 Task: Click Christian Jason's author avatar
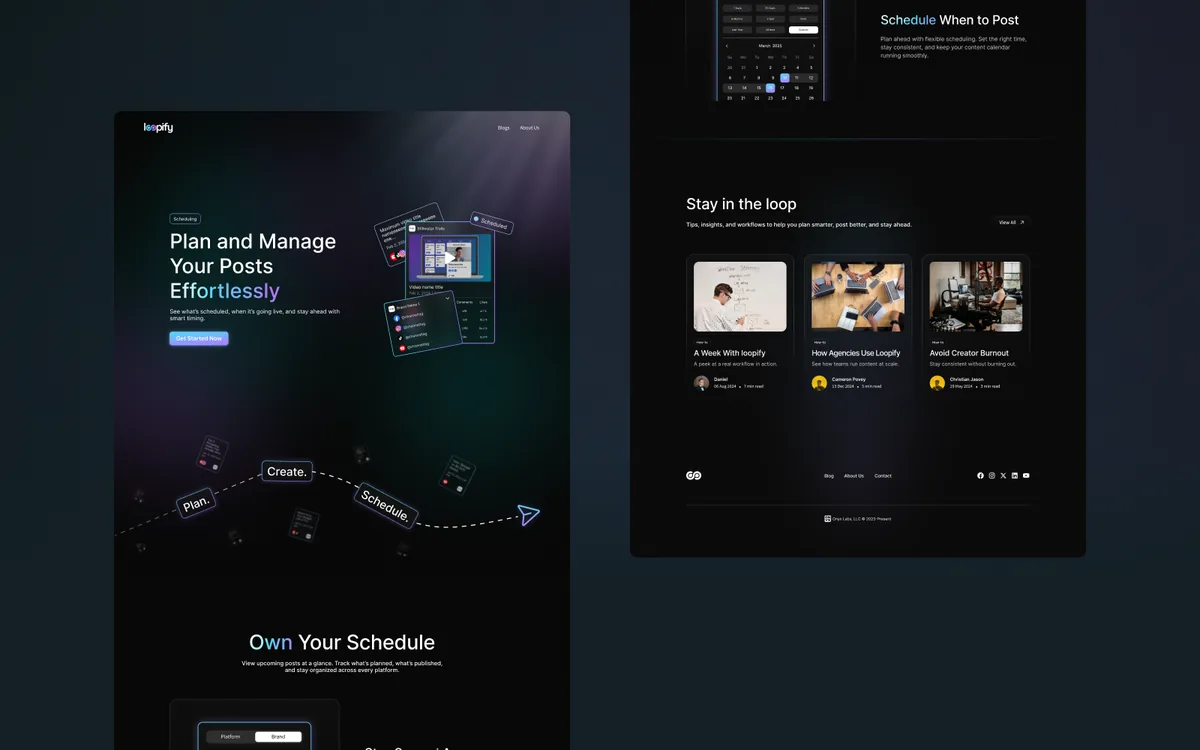[937, 383]
